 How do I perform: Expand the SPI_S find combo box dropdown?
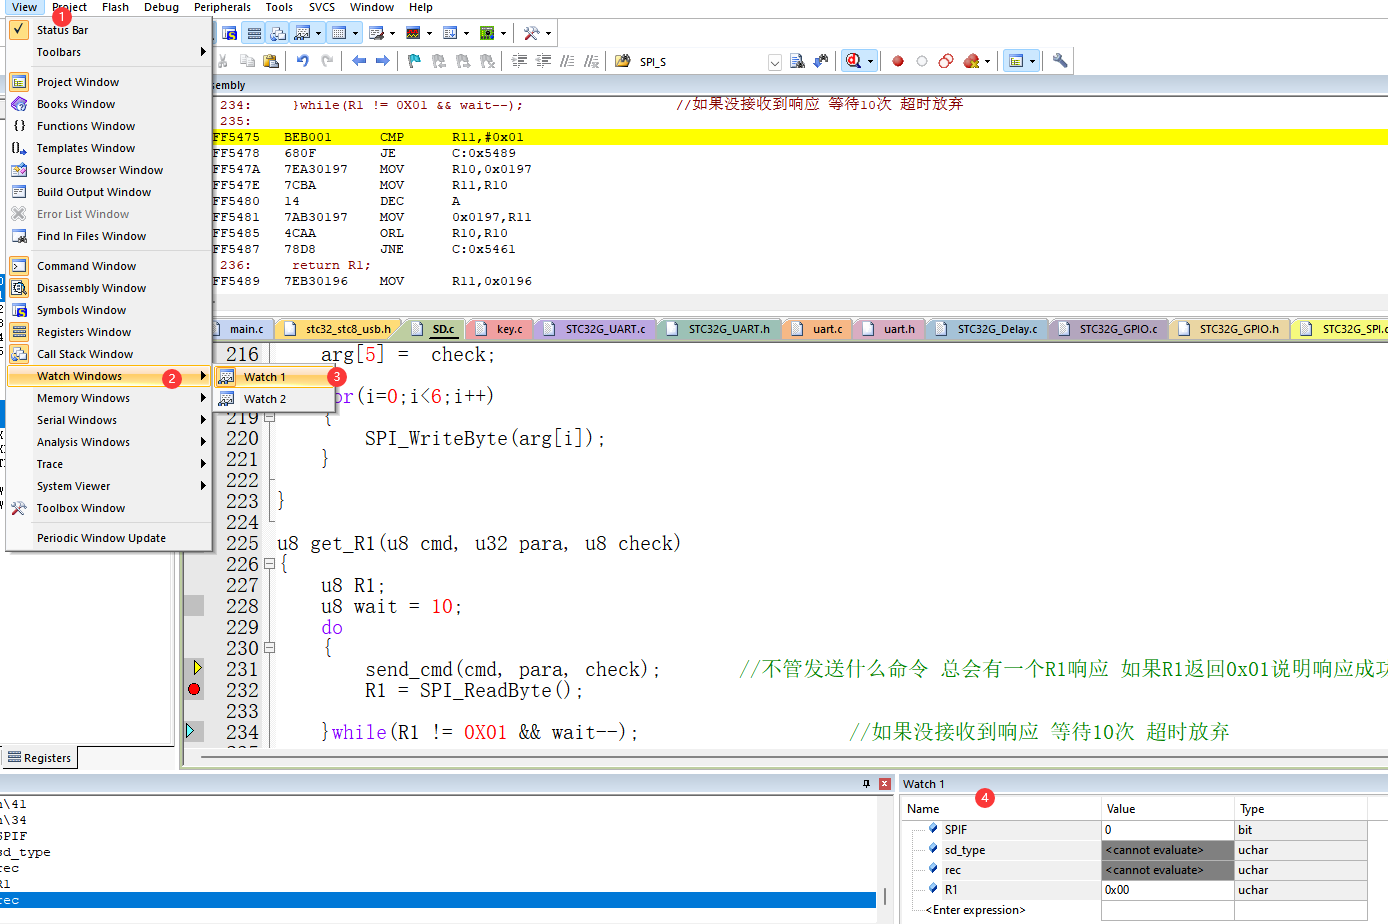[774, 62]
